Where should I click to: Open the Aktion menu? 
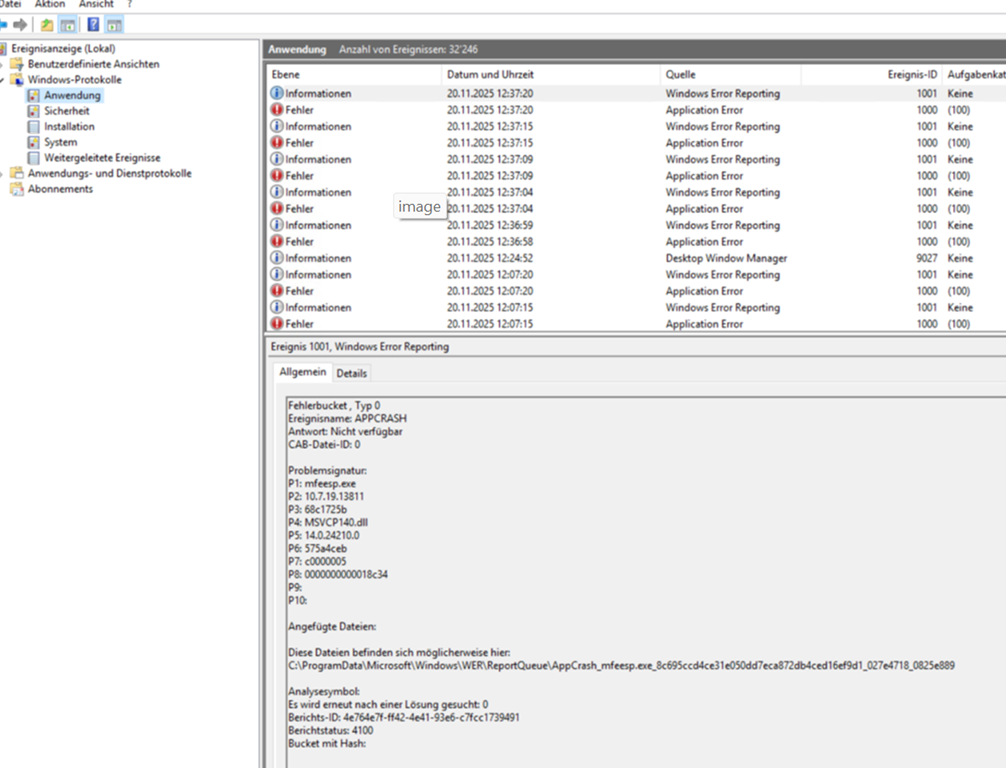click(49, 5)
